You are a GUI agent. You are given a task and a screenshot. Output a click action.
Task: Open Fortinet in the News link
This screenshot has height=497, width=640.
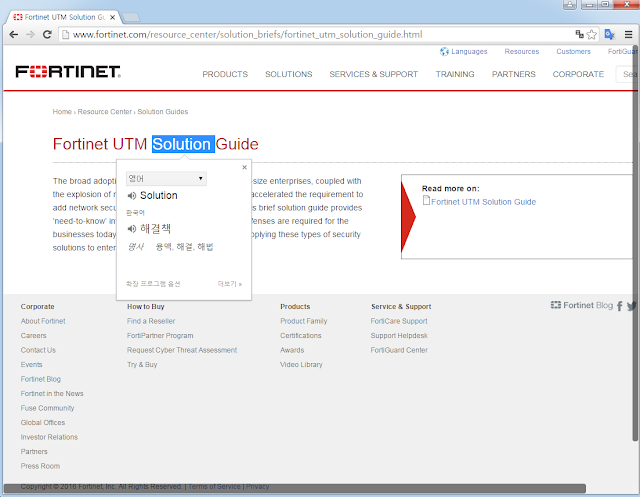pyautogui.click(x=52, y=394)
